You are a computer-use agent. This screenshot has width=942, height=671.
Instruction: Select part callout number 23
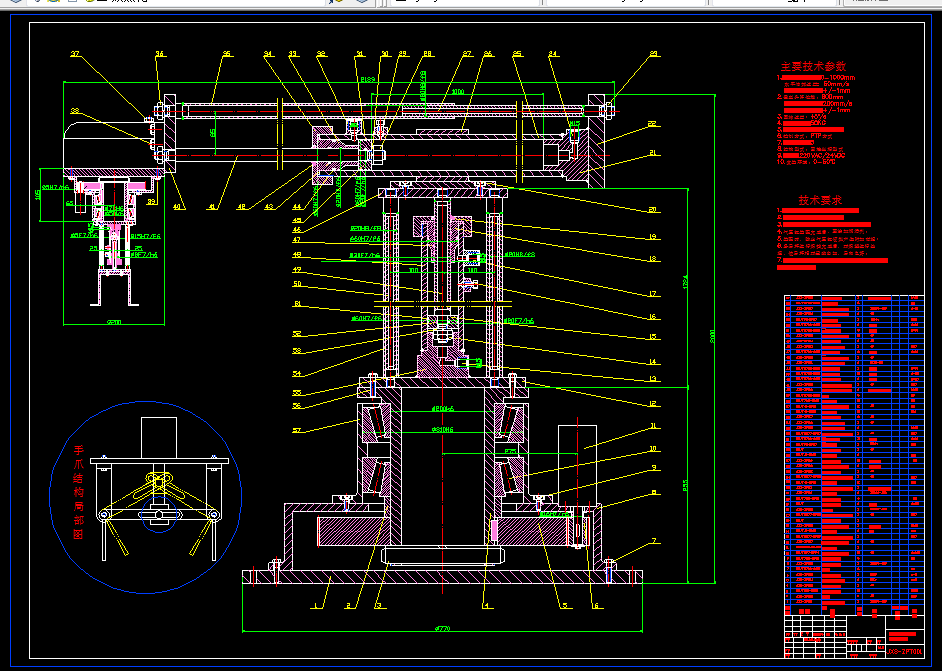(x=654, y=54)
